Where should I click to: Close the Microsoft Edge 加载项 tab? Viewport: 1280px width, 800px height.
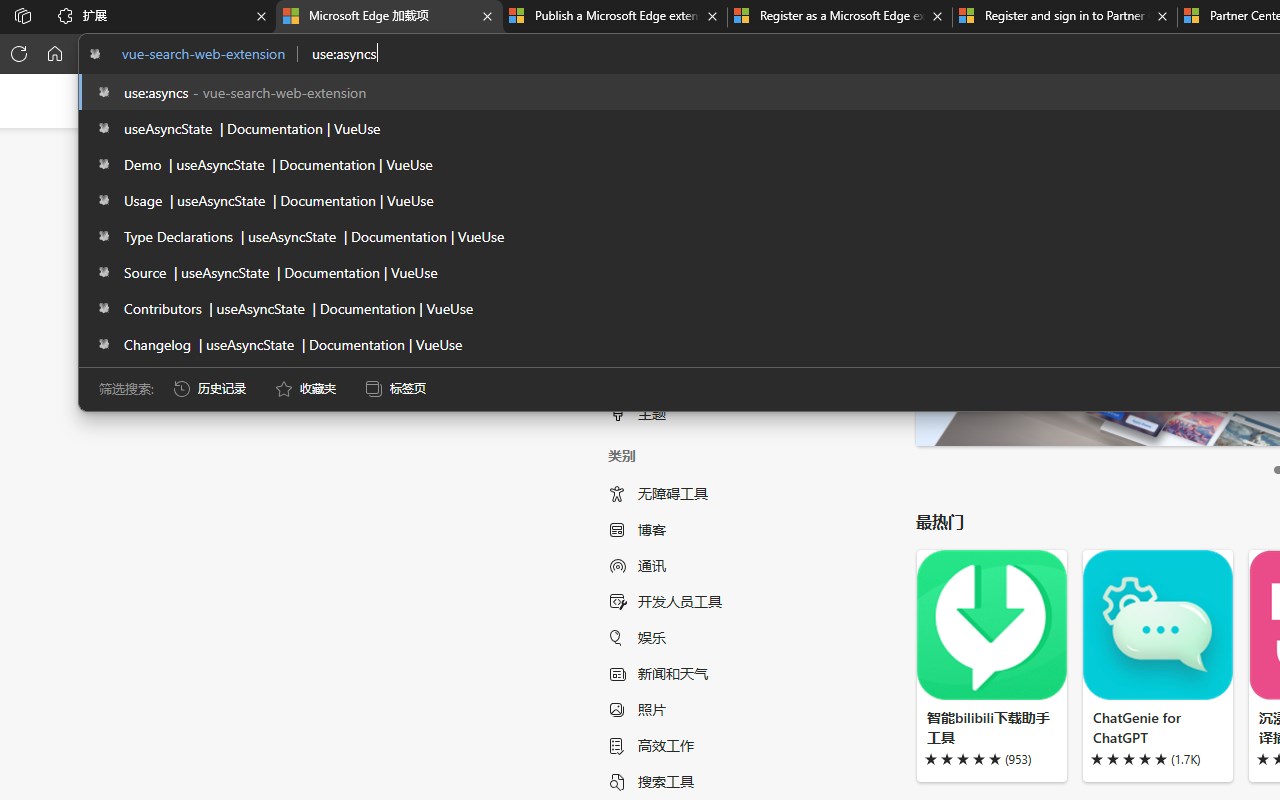pyautogui.click(x=487, y=16)
